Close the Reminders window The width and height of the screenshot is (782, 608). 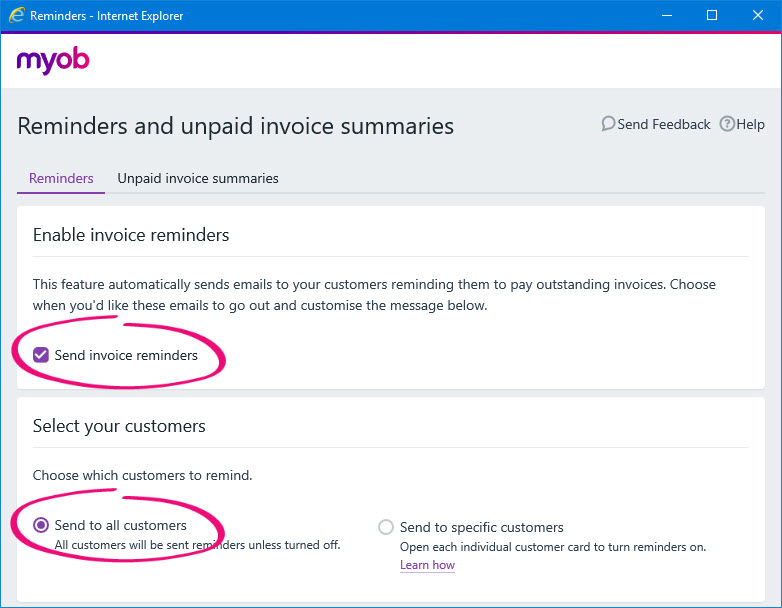758,15
